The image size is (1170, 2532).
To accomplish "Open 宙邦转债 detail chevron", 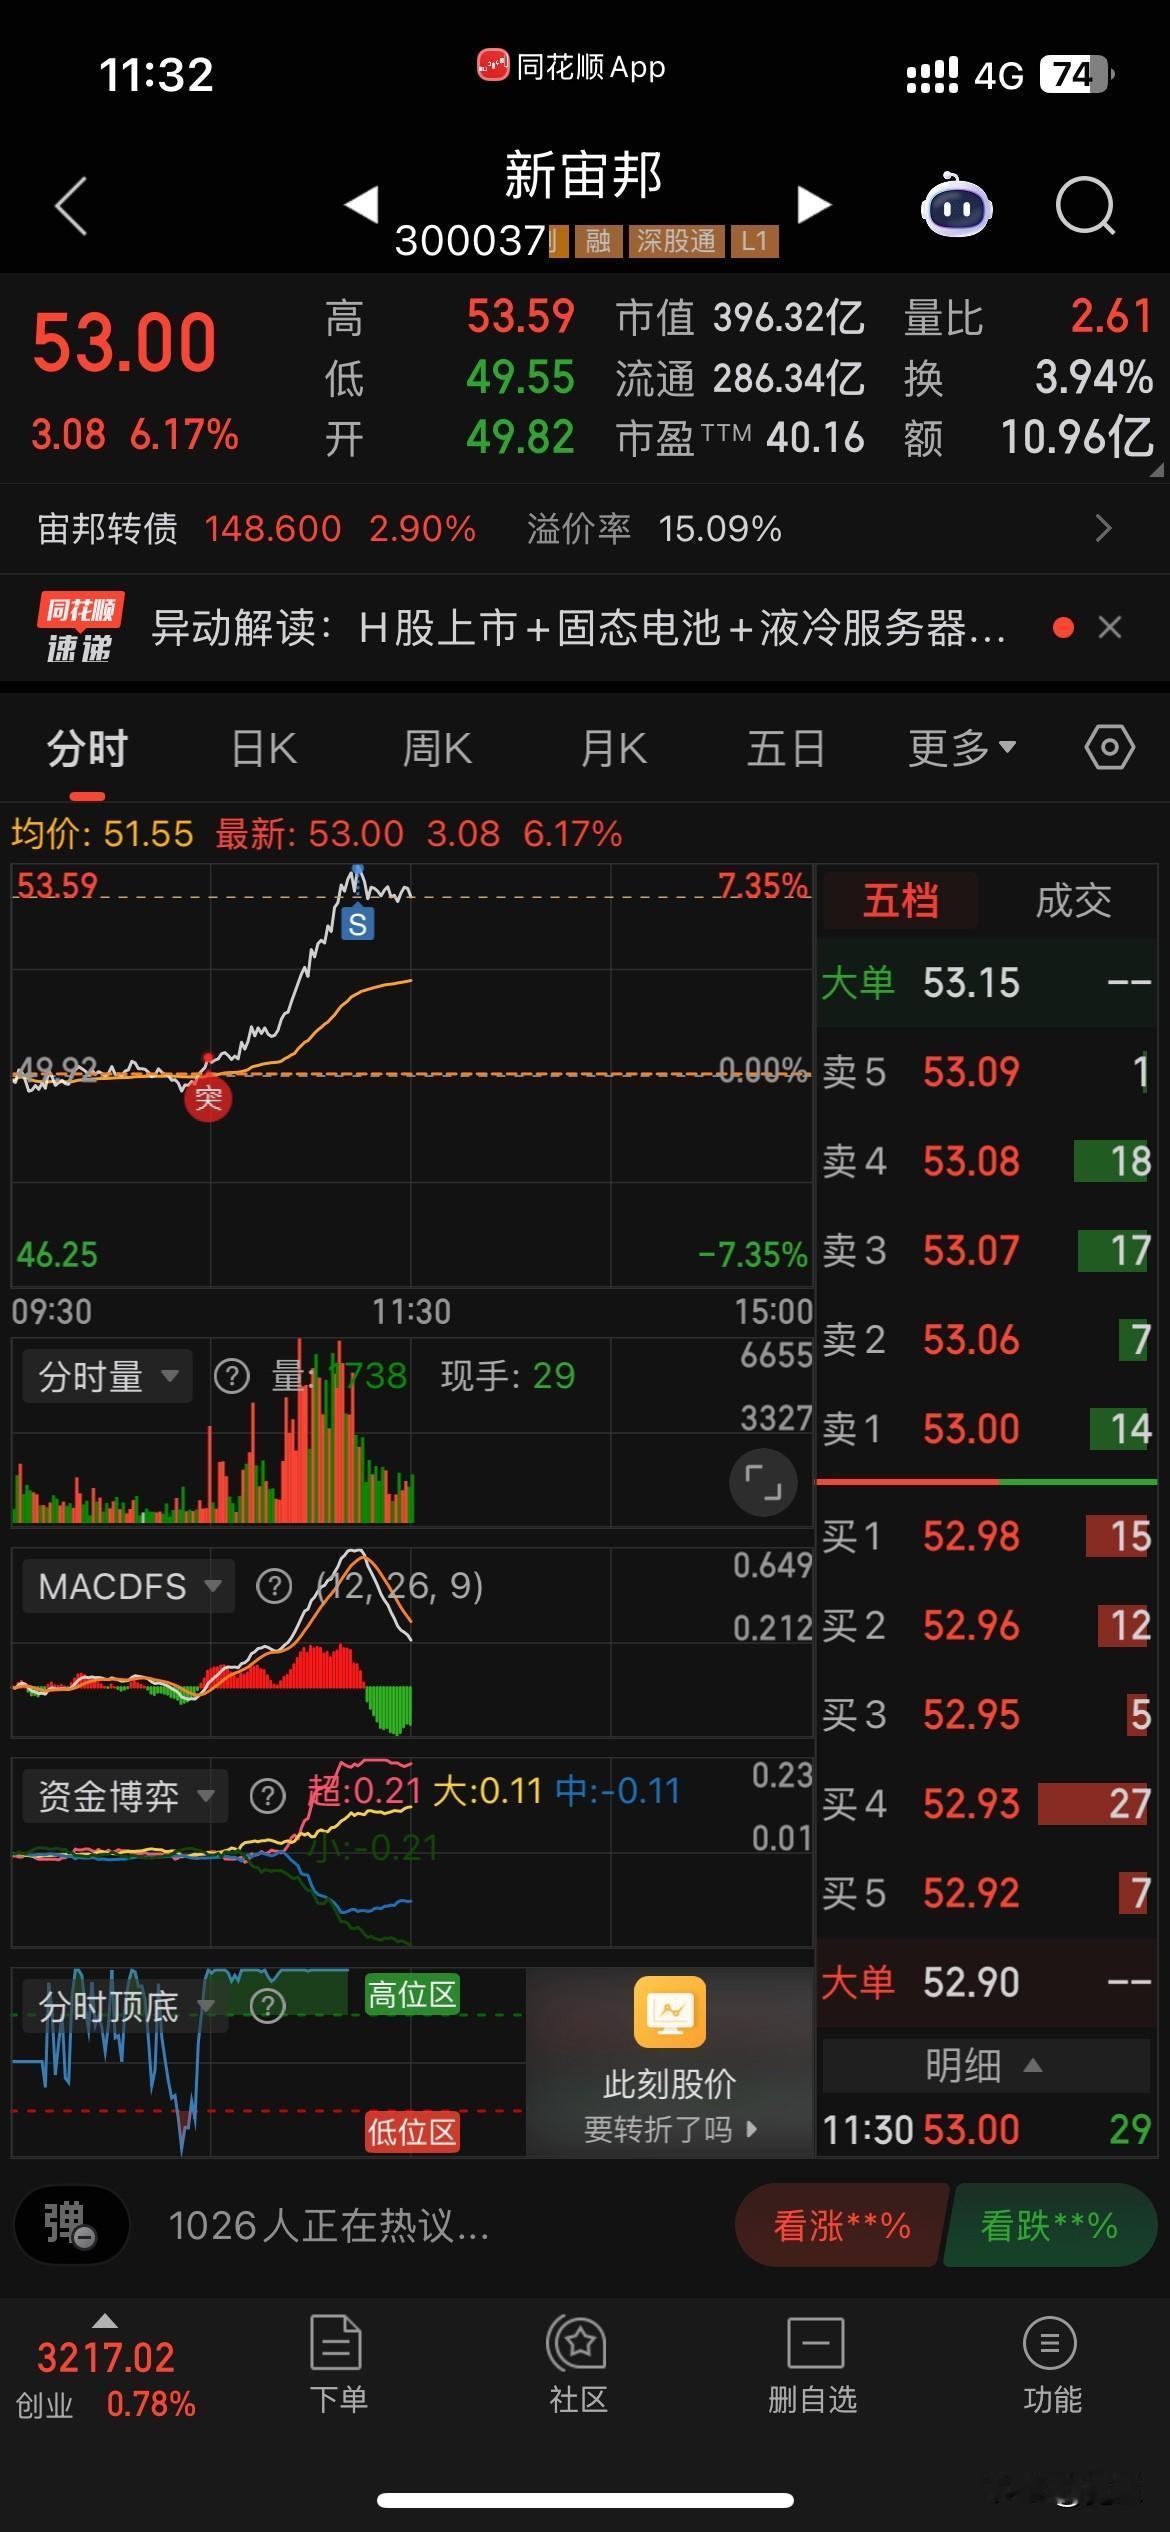I will [1104, 528].
